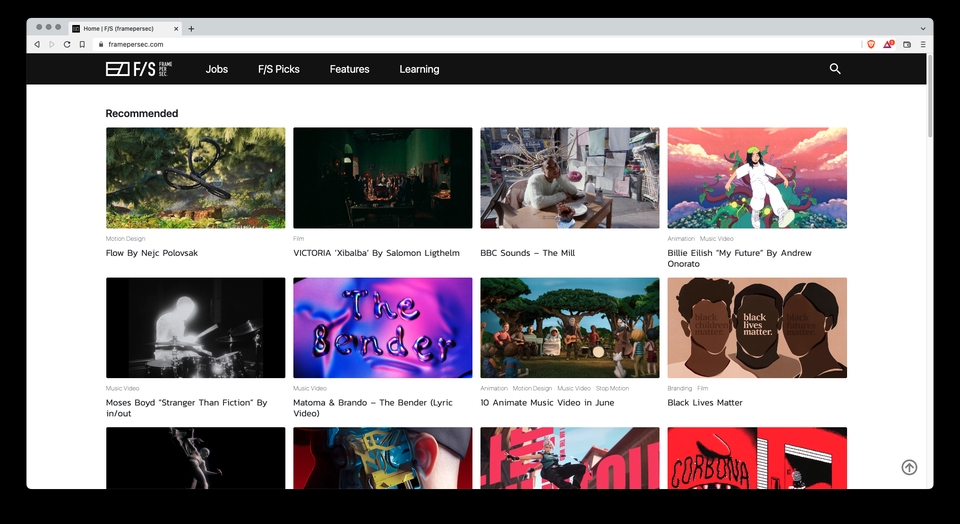
Task: Bookmark this page icon in toolbar
Action: [82, 44]
